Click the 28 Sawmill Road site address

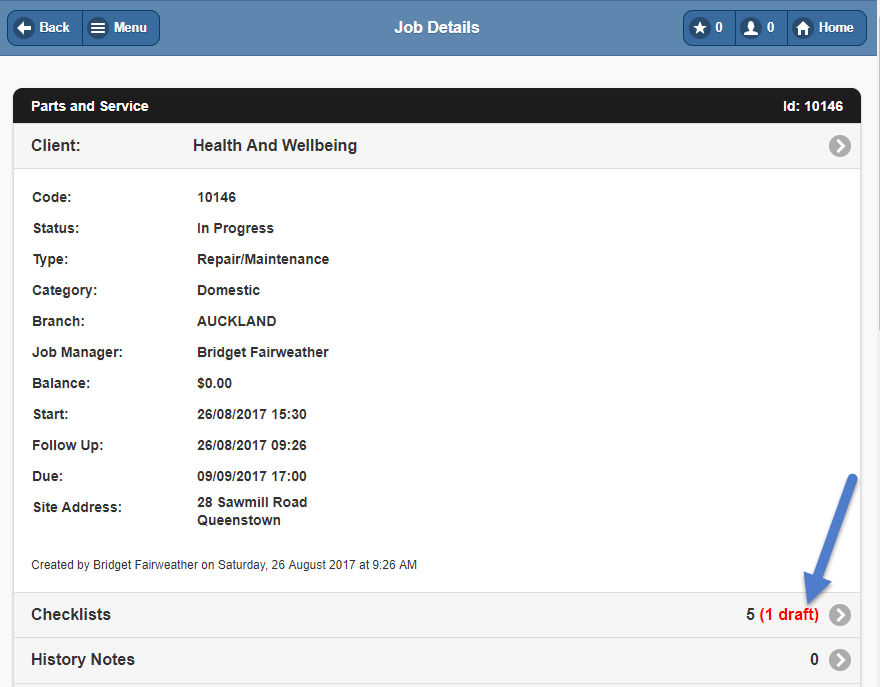pos(252,502)
